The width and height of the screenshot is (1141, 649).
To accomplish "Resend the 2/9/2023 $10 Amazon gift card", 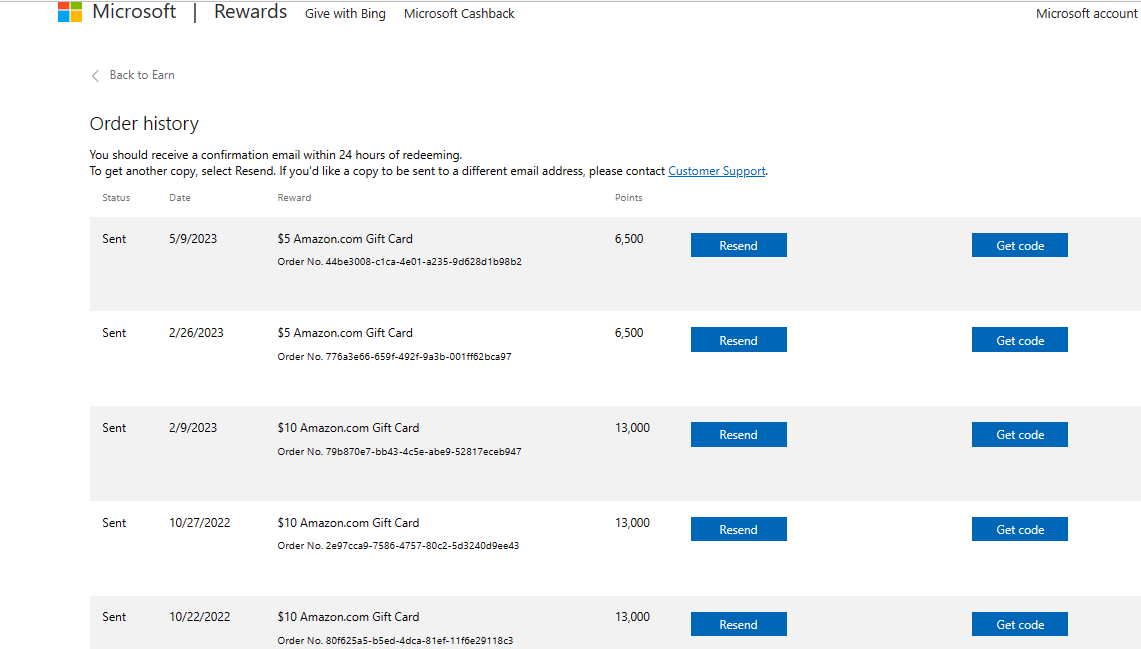I will [x=738, y=434].
